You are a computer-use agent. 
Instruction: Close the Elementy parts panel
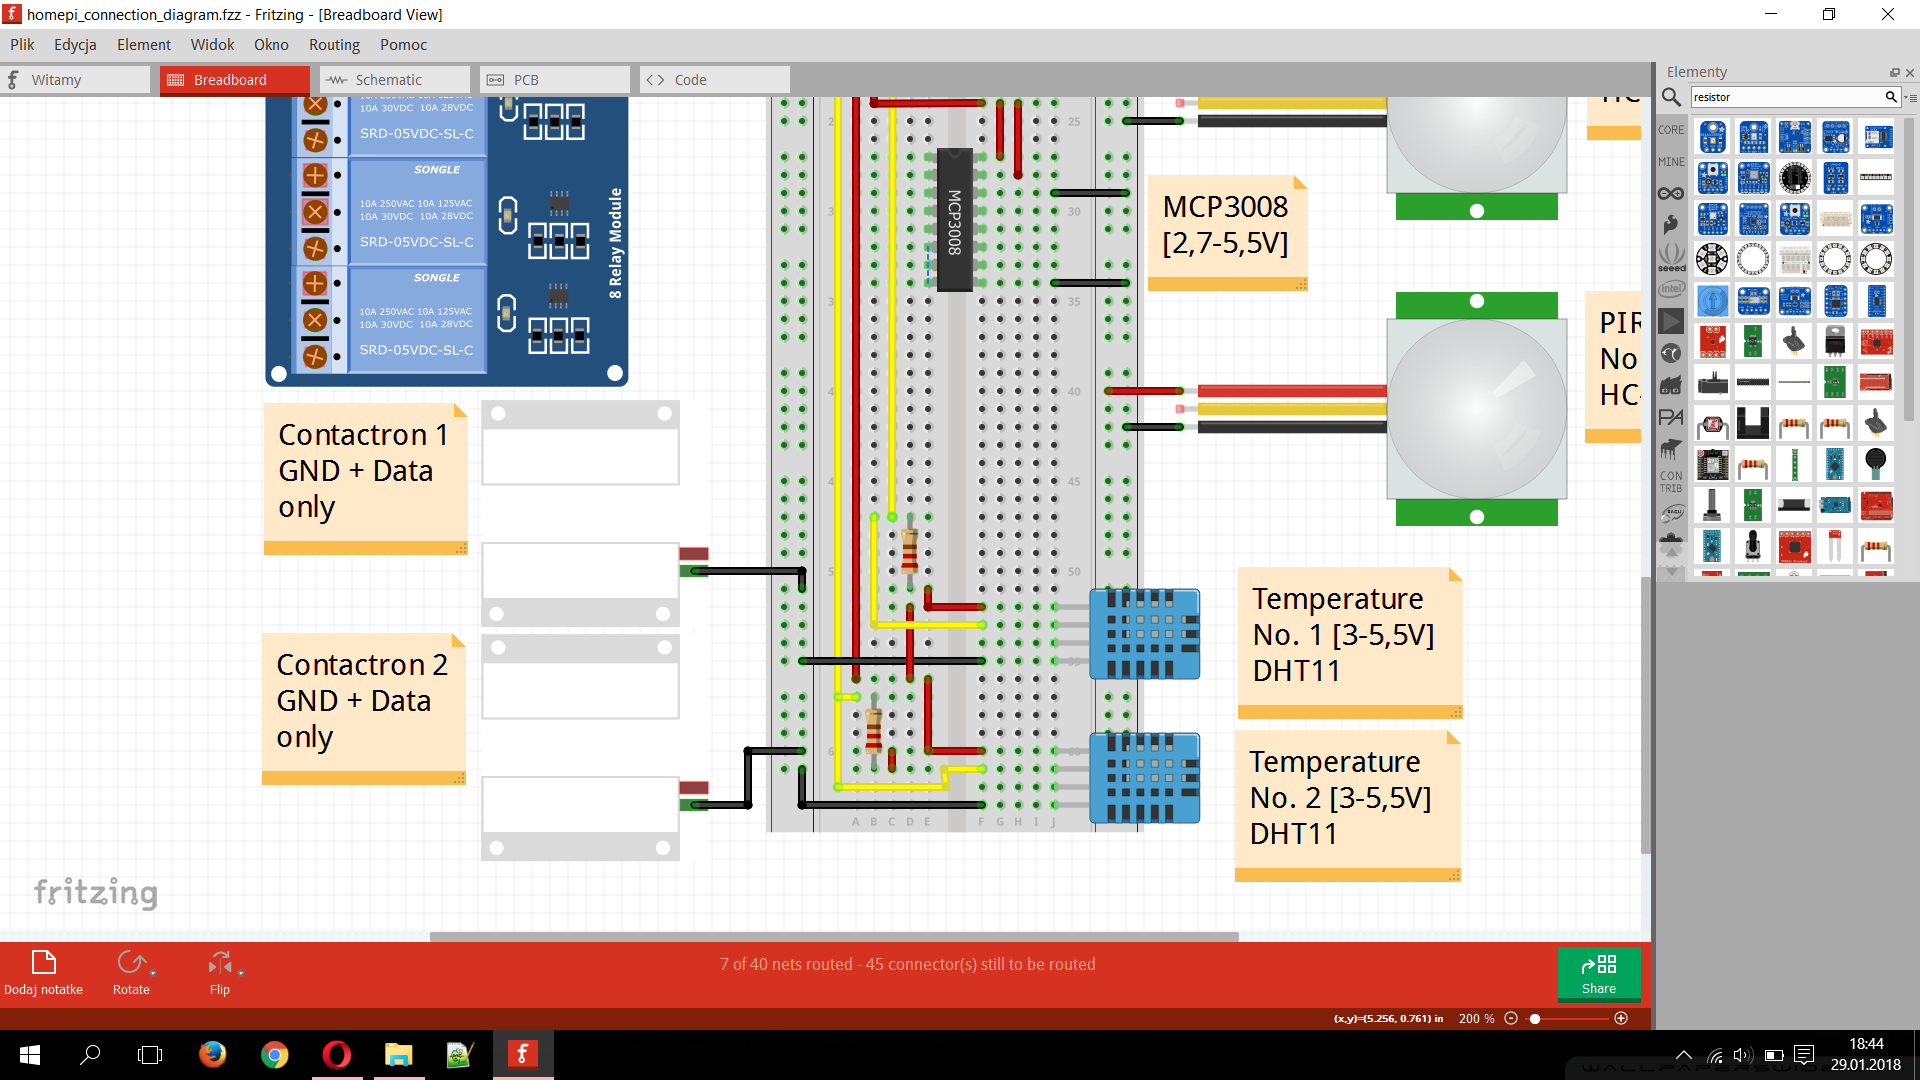click(1909, 73)
